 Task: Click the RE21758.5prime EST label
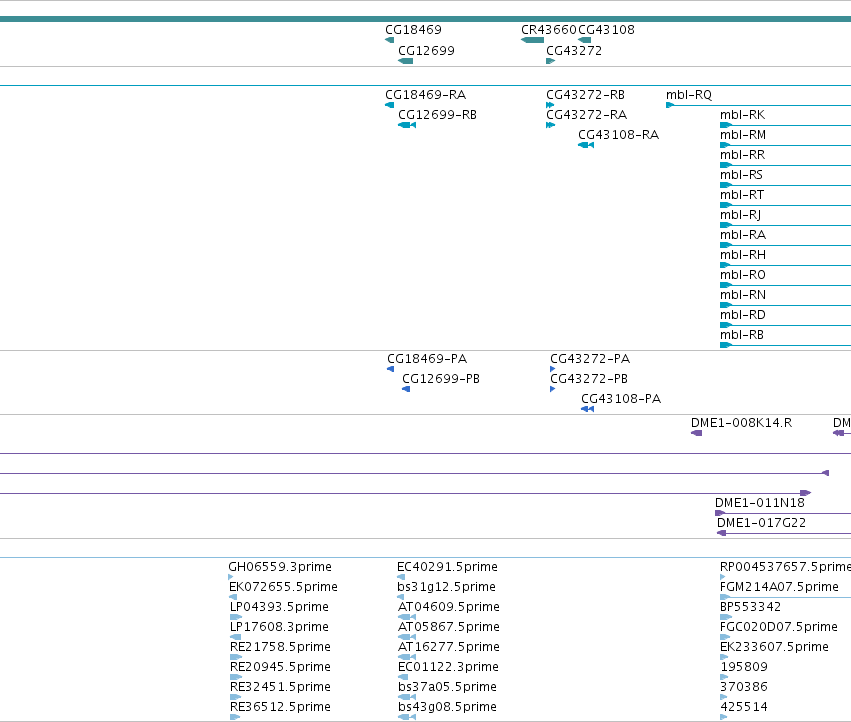(280, 648)
